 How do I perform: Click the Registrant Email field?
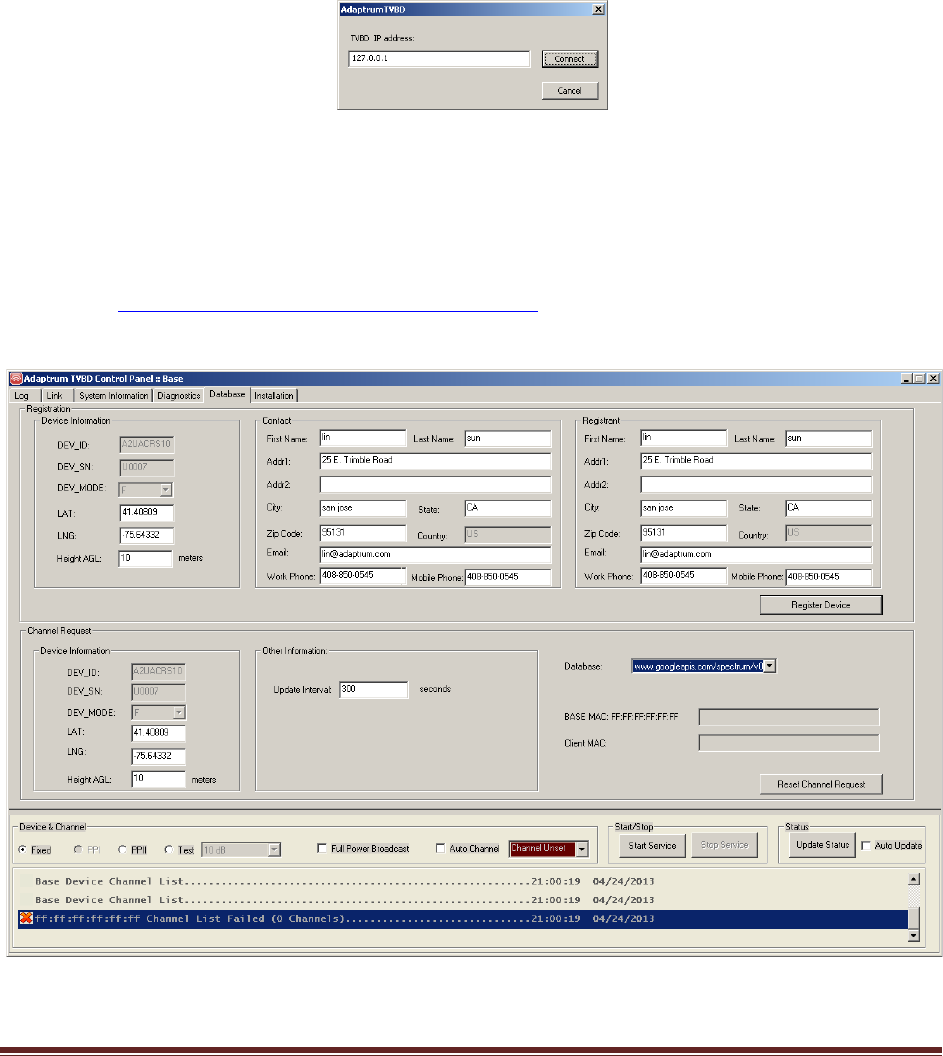click(x=756, y=554)
